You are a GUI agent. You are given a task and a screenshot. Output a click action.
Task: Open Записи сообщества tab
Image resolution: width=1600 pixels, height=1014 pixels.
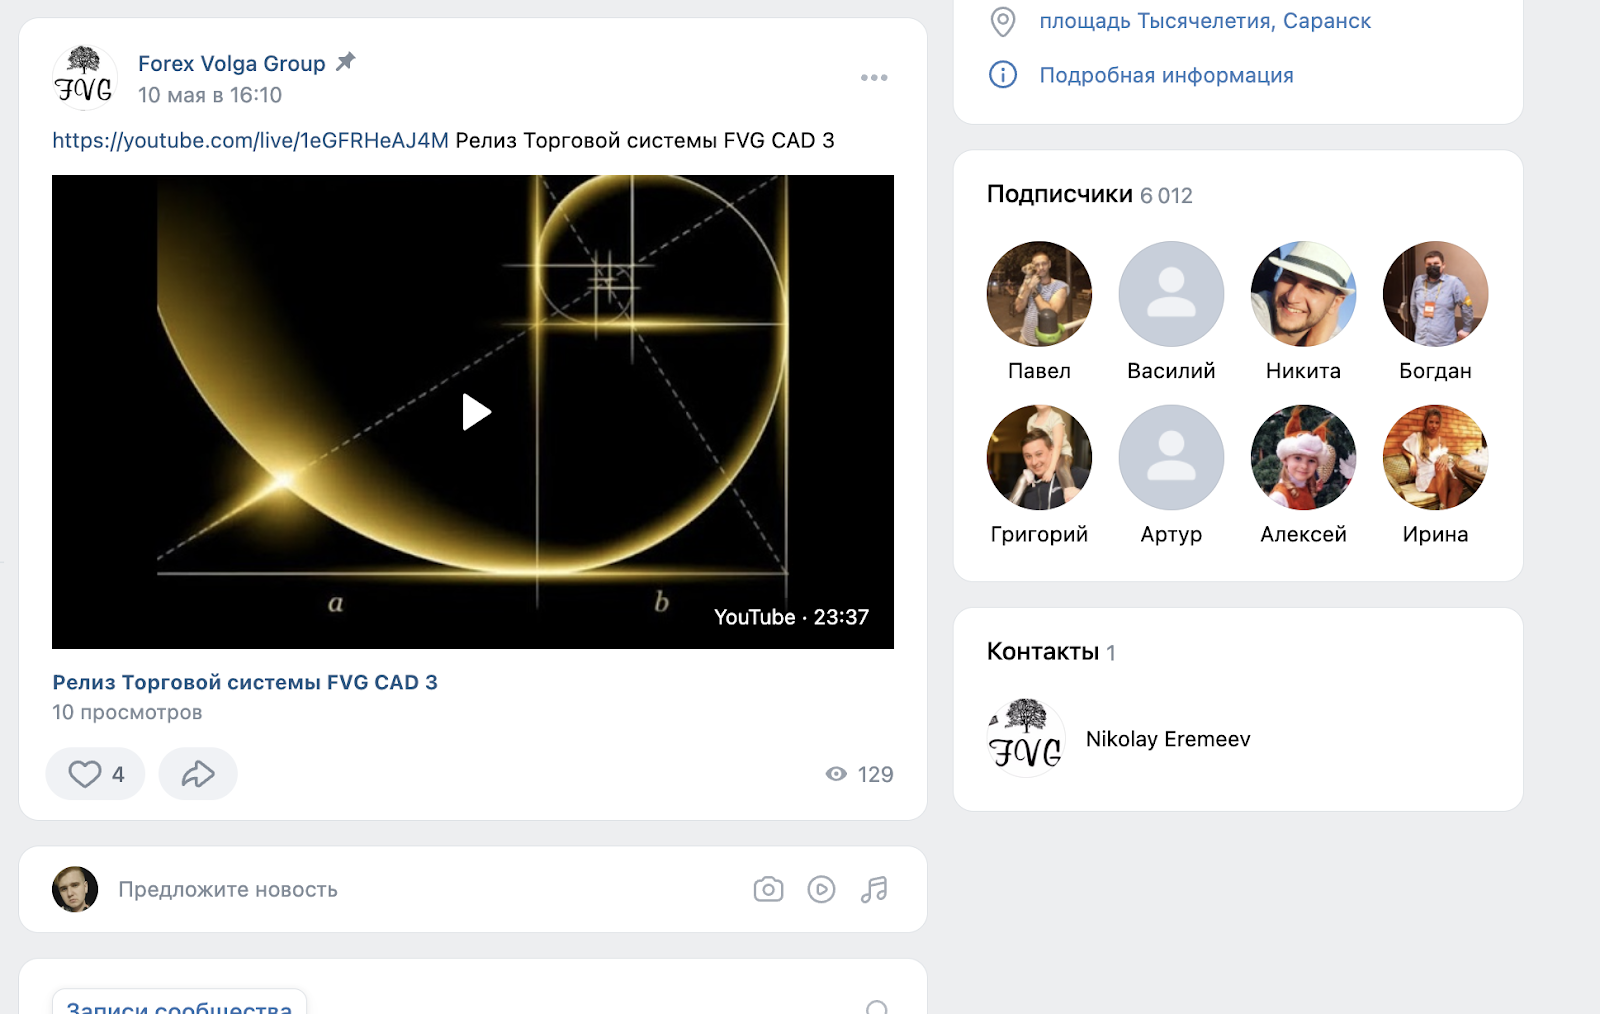click(179, 1003)
